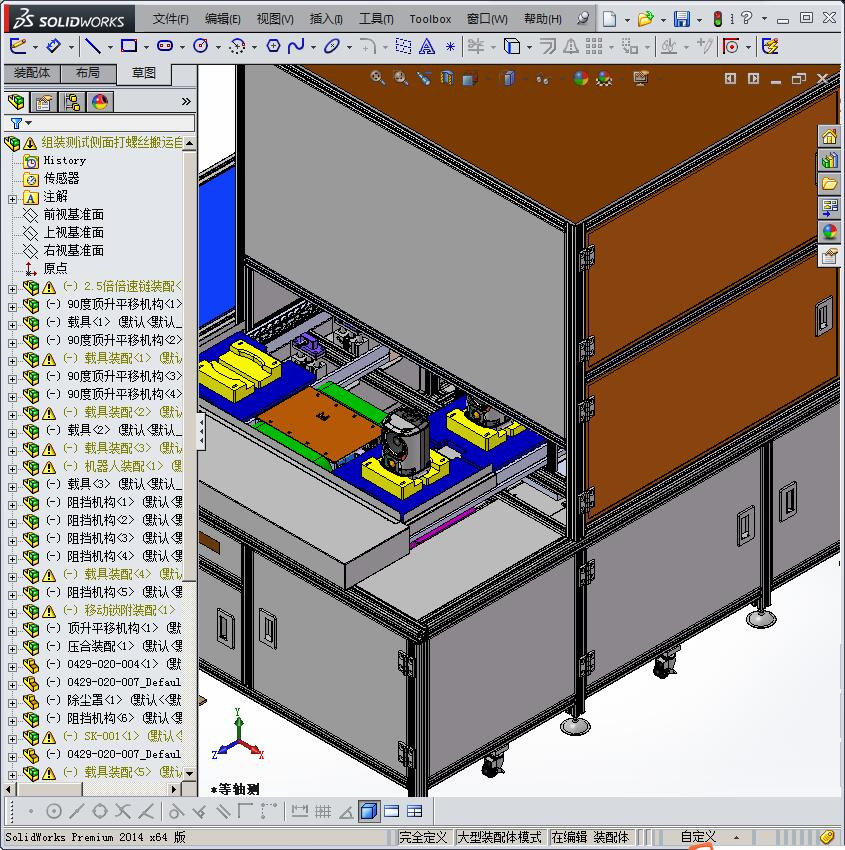The width and height of the screenshot is (845, 850).
Task: Select the Line sketch tool
Action: click(93, 47)
